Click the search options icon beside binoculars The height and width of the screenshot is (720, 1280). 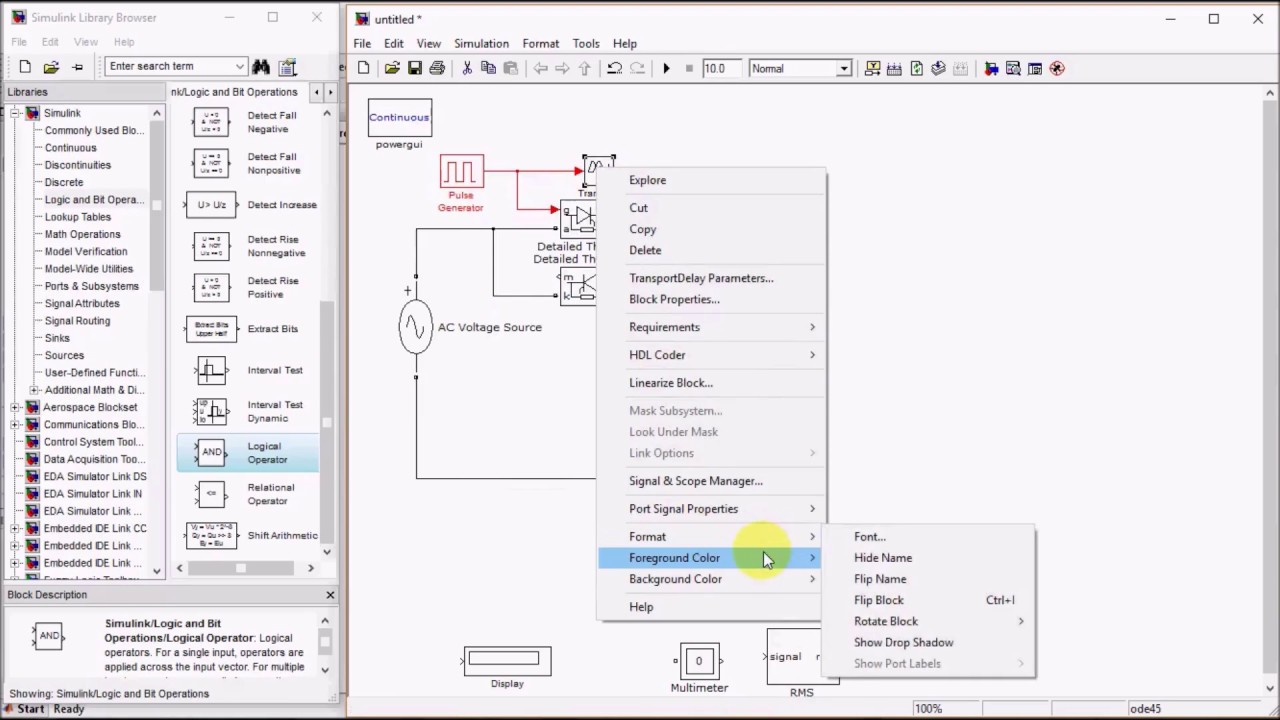[x=288, y=66]
